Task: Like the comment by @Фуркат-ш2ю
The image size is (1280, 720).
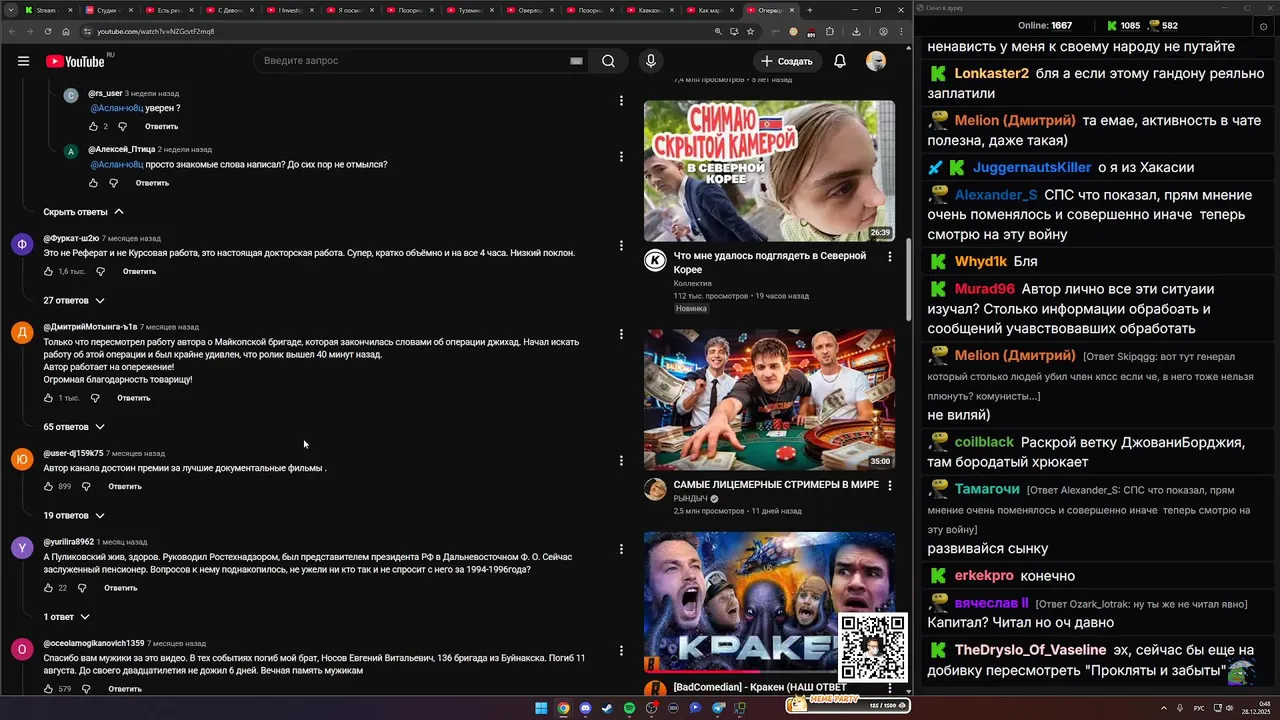Action: coord(48,271)
